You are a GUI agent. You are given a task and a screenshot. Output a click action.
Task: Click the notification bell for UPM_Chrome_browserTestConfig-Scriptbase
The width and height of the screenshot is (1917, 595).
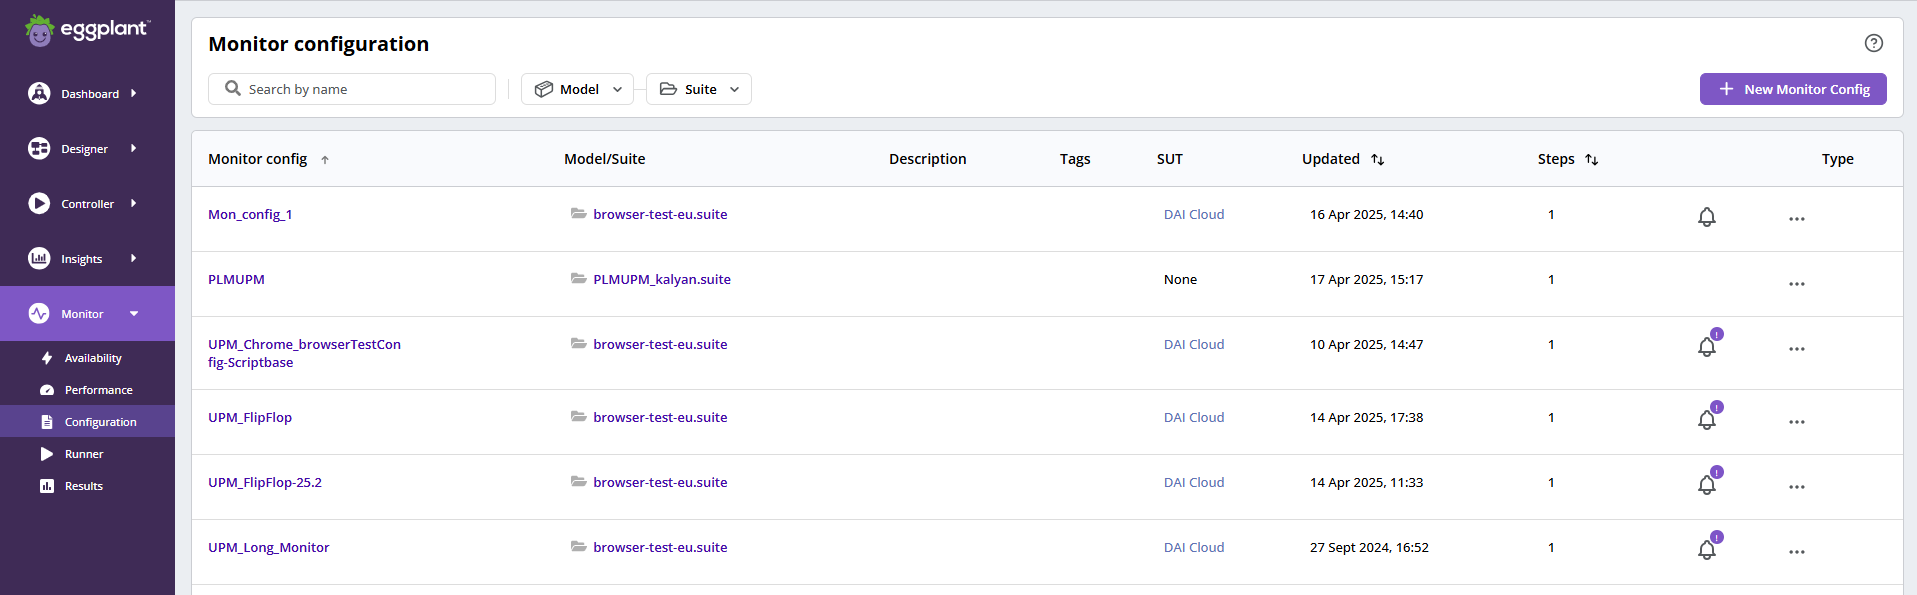[1707, 347]
